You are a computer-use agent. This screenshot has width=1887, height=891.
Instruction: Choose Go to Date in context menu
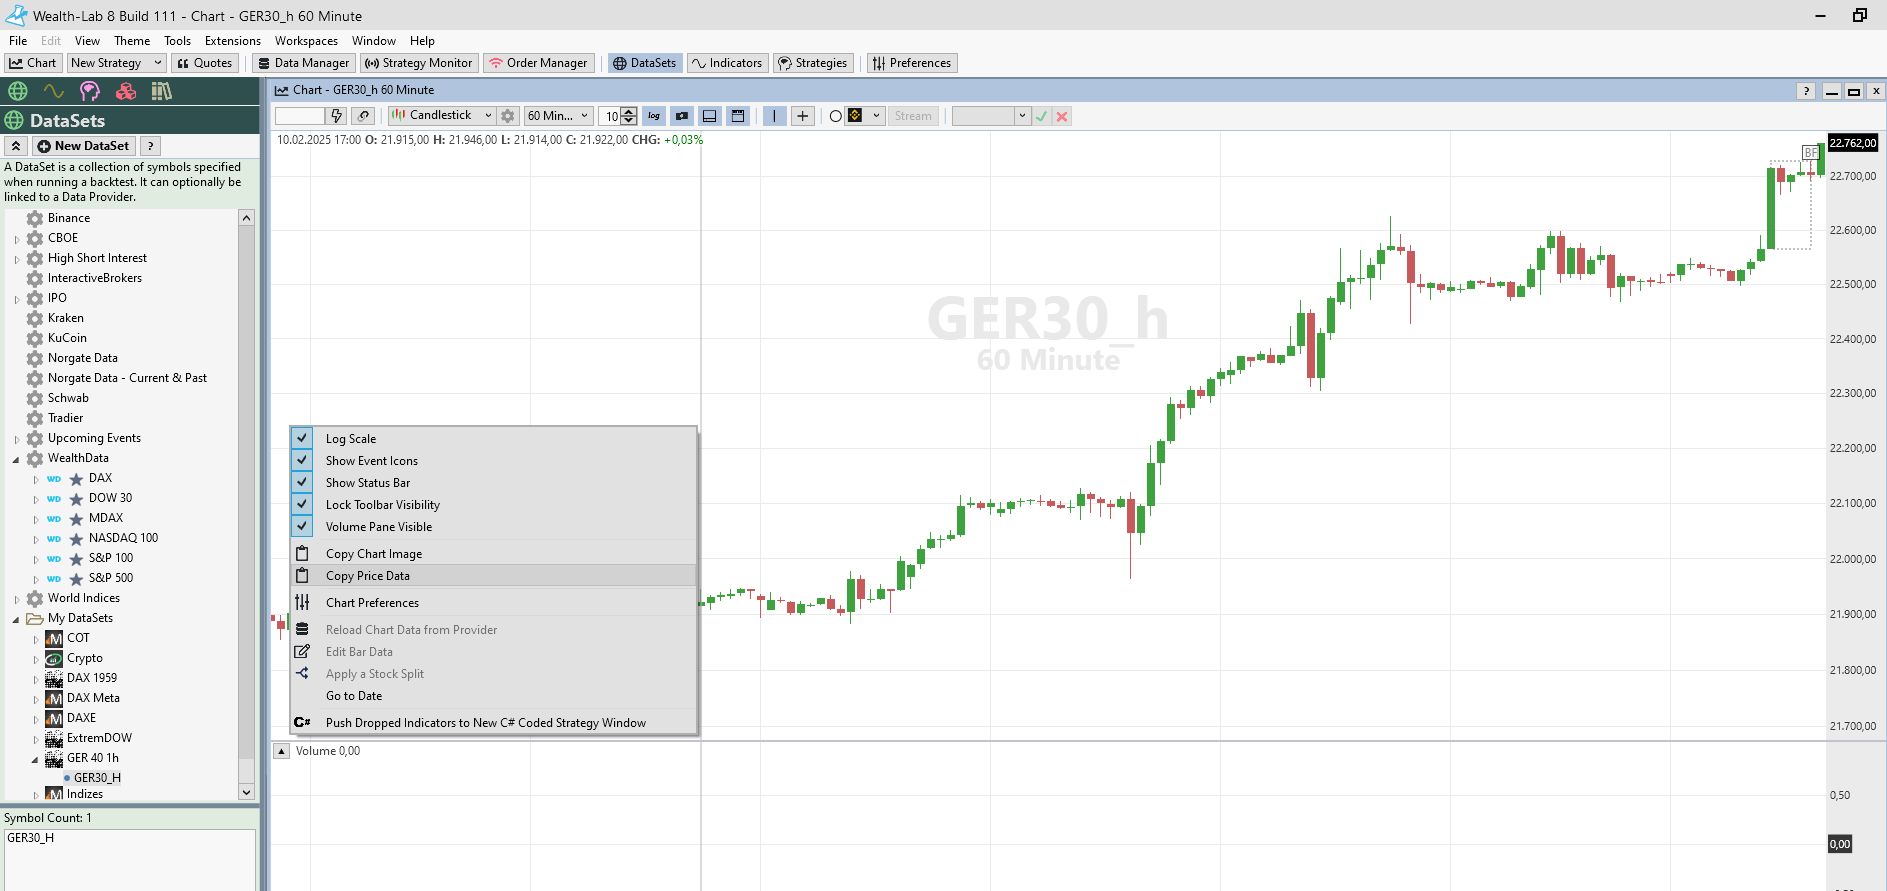tap(493, 696)
